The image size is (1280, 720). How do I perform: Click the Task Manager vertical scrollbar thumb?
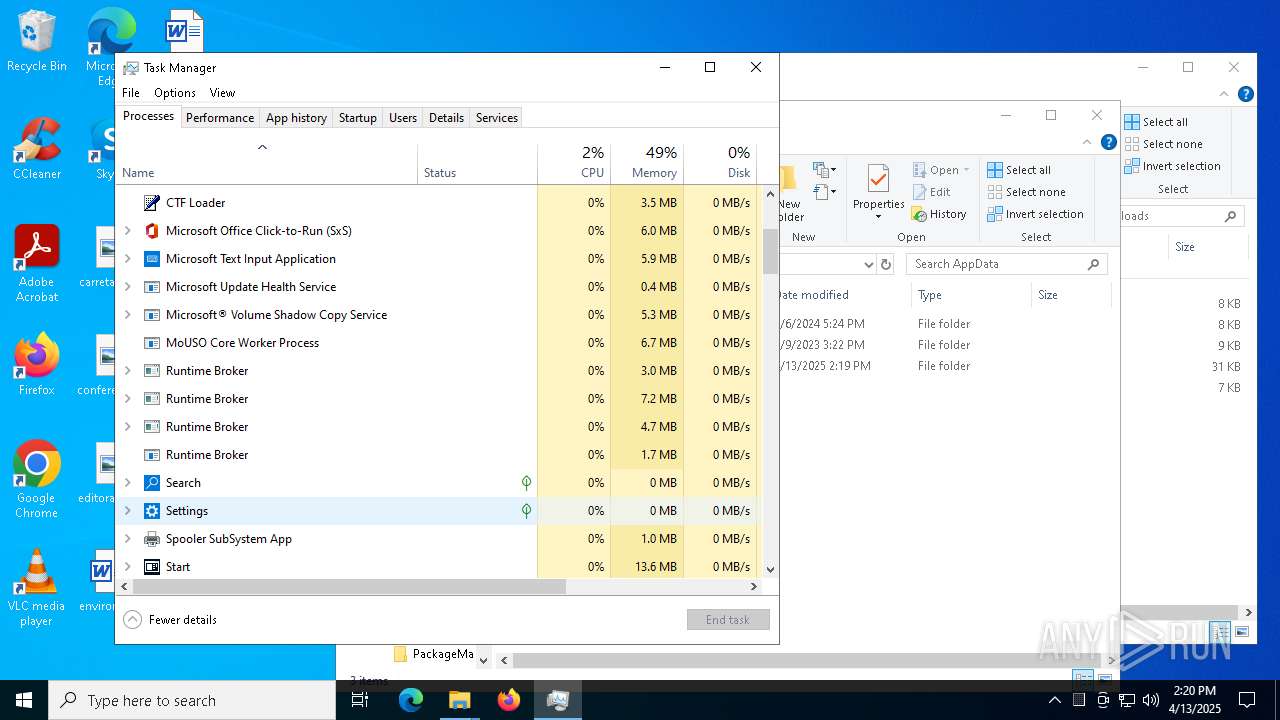click(x=770, y=251)
